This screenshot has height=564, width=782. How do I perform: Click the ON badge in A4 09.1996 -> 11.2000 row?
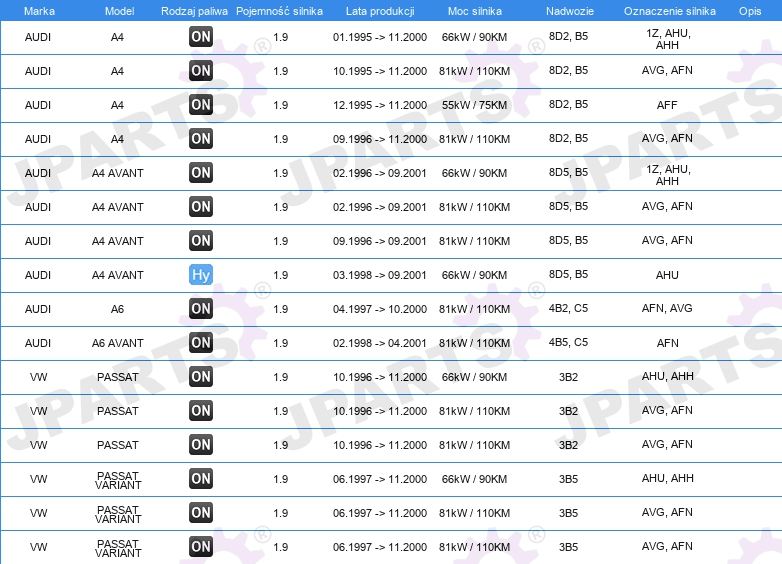pyautogui.click(x=200, y=139)
